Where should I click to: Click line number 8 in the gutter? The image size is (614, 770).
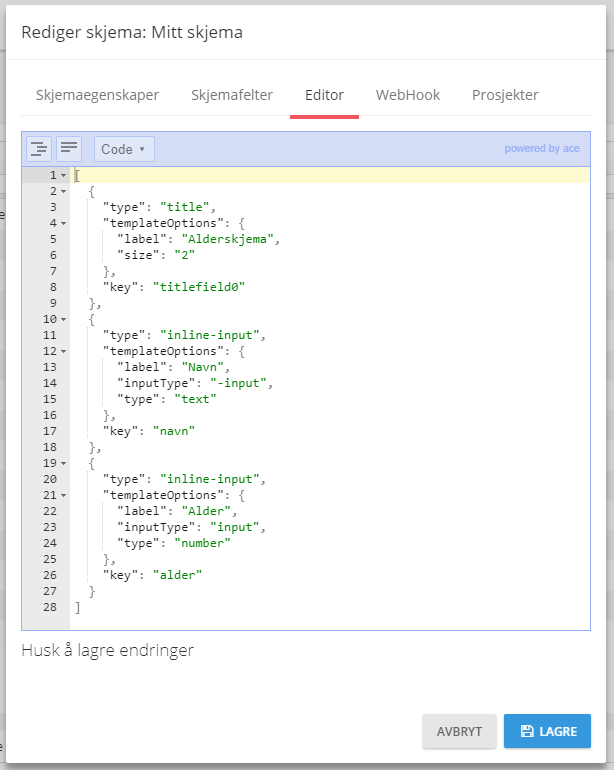tap(53, 287)
